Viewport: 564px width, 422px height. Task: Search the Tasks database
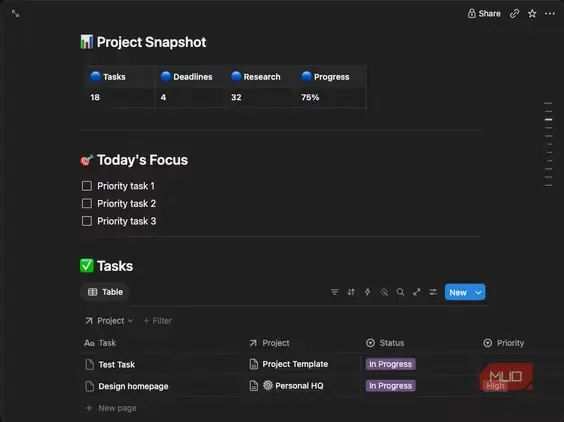click(400, 292)
